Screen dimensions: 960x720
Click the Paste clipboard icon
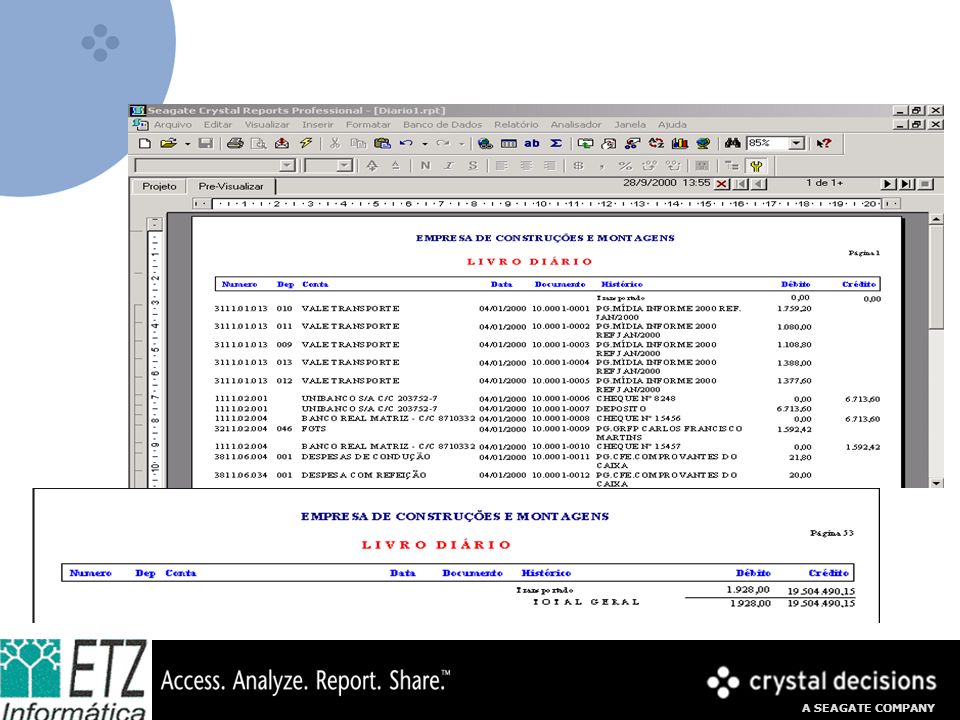click(x=382, y=143)
